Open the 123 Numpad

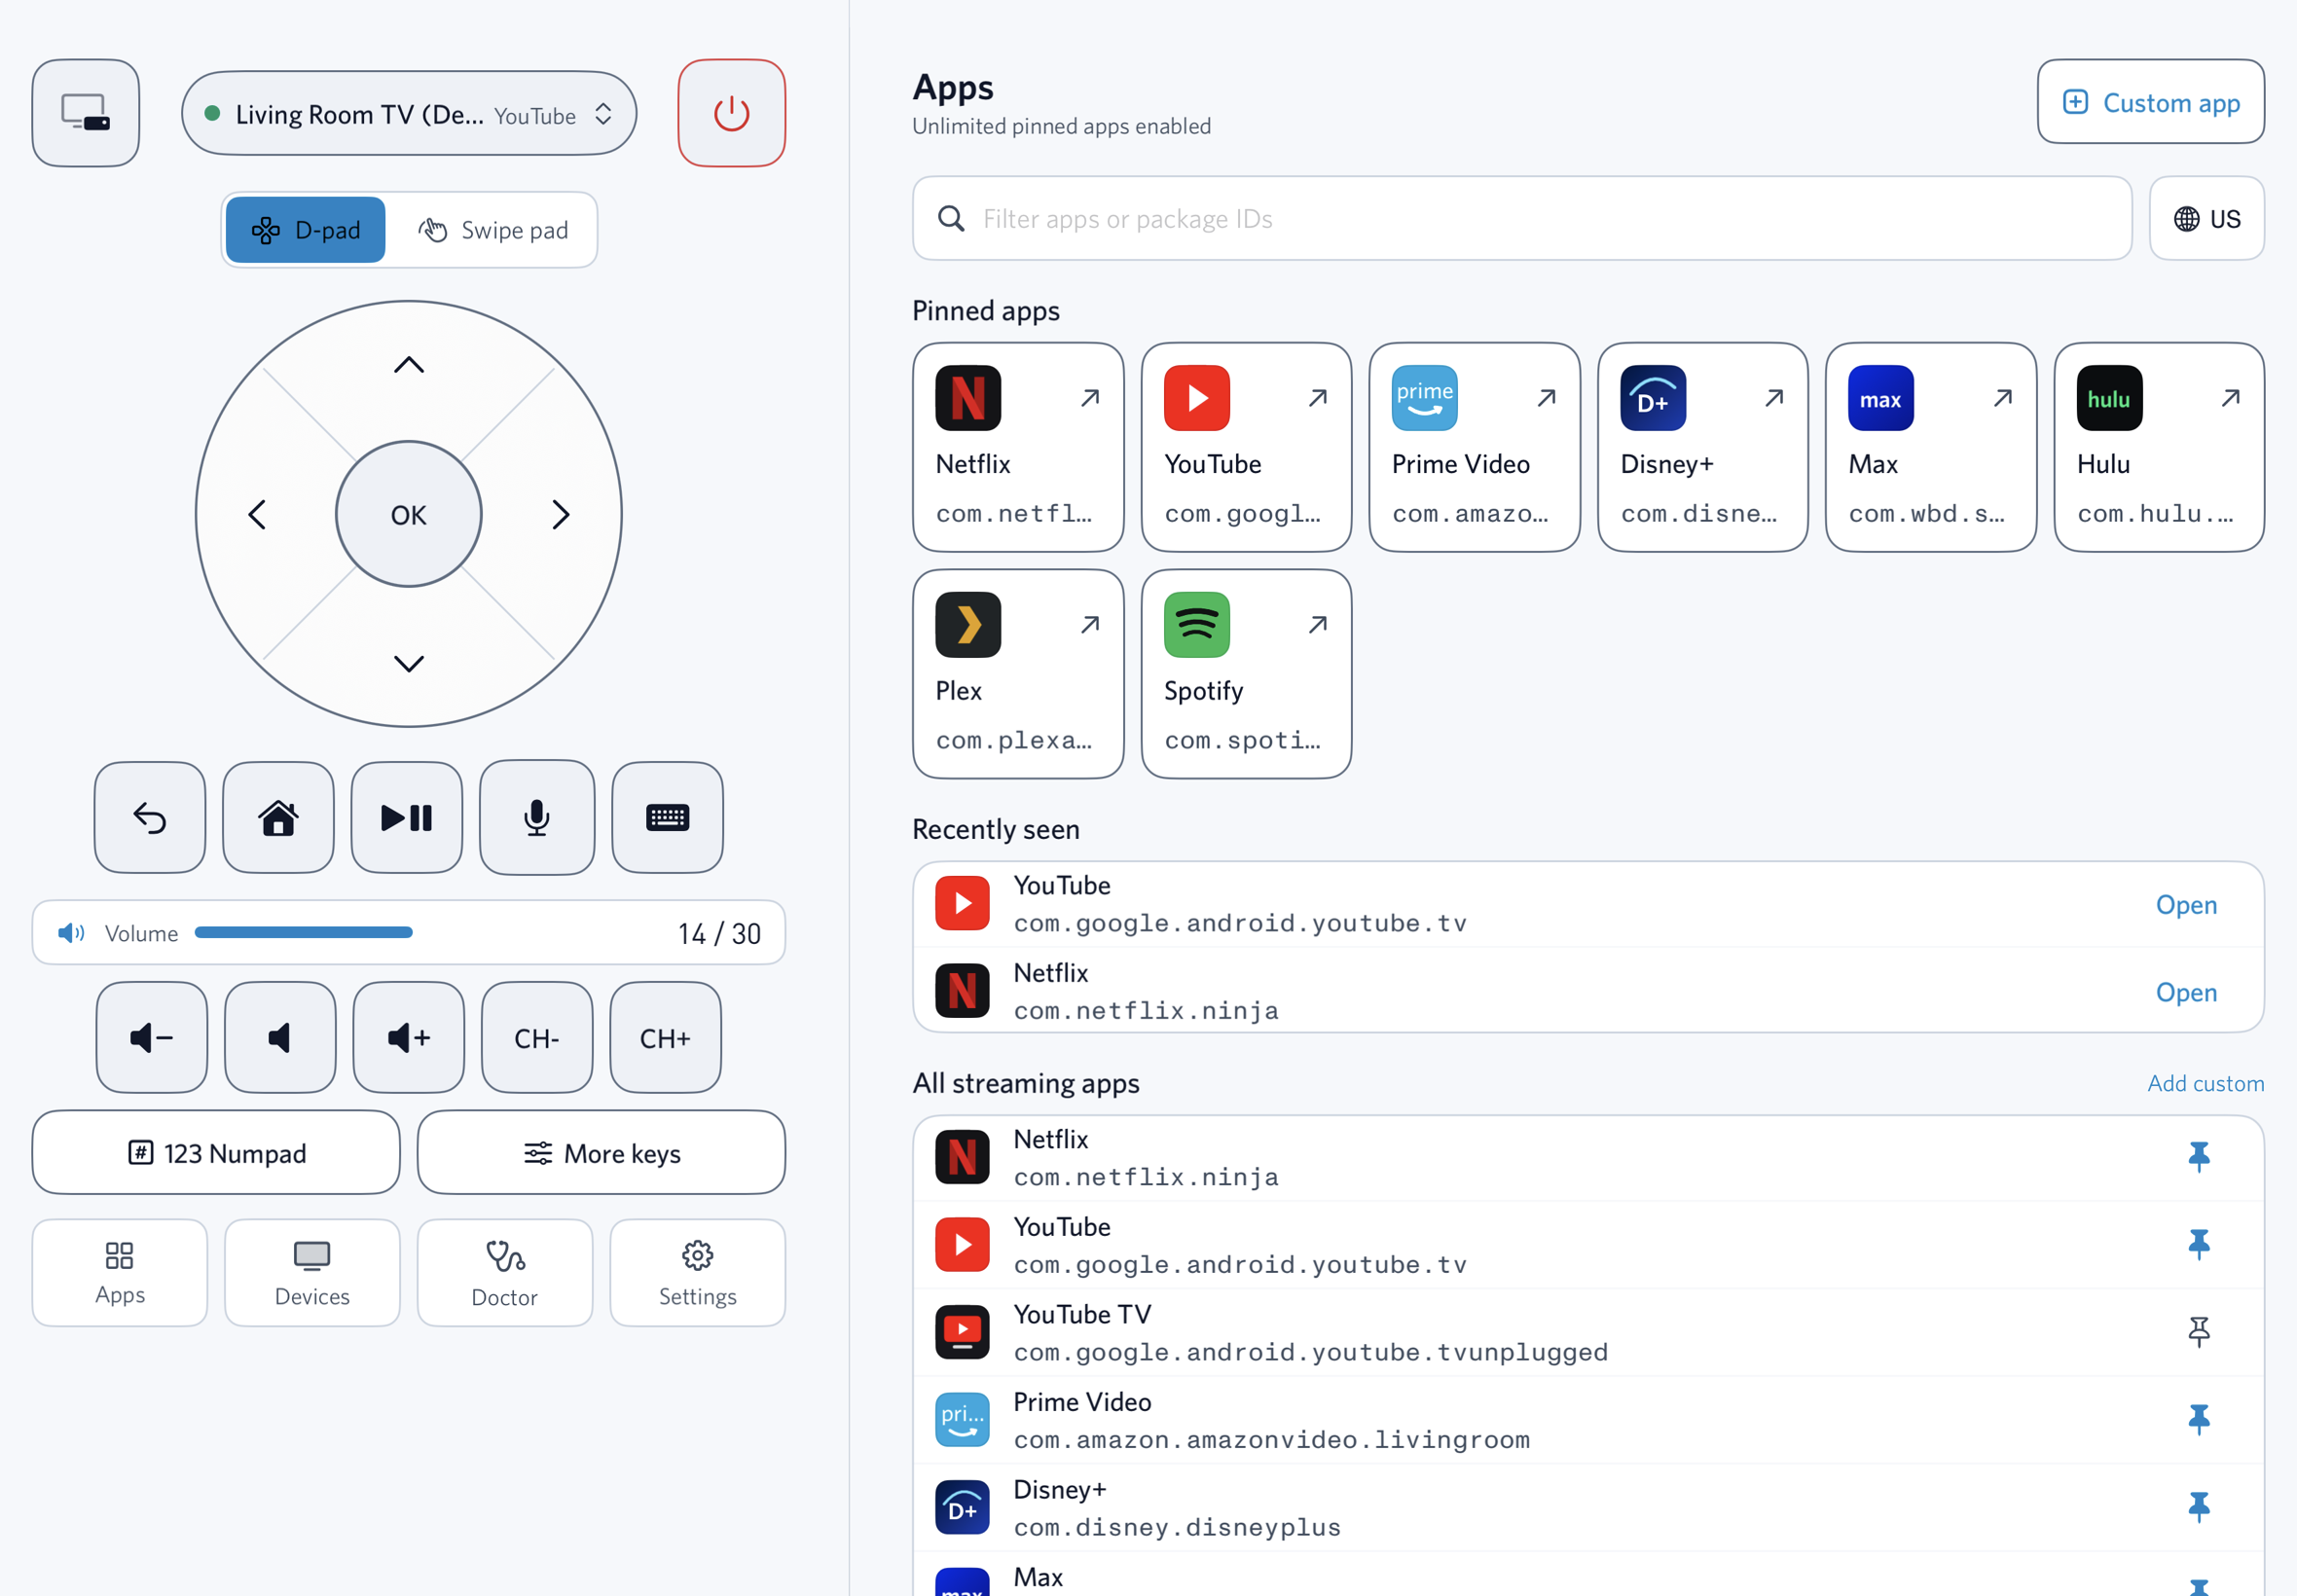(x=216, y=1152)
